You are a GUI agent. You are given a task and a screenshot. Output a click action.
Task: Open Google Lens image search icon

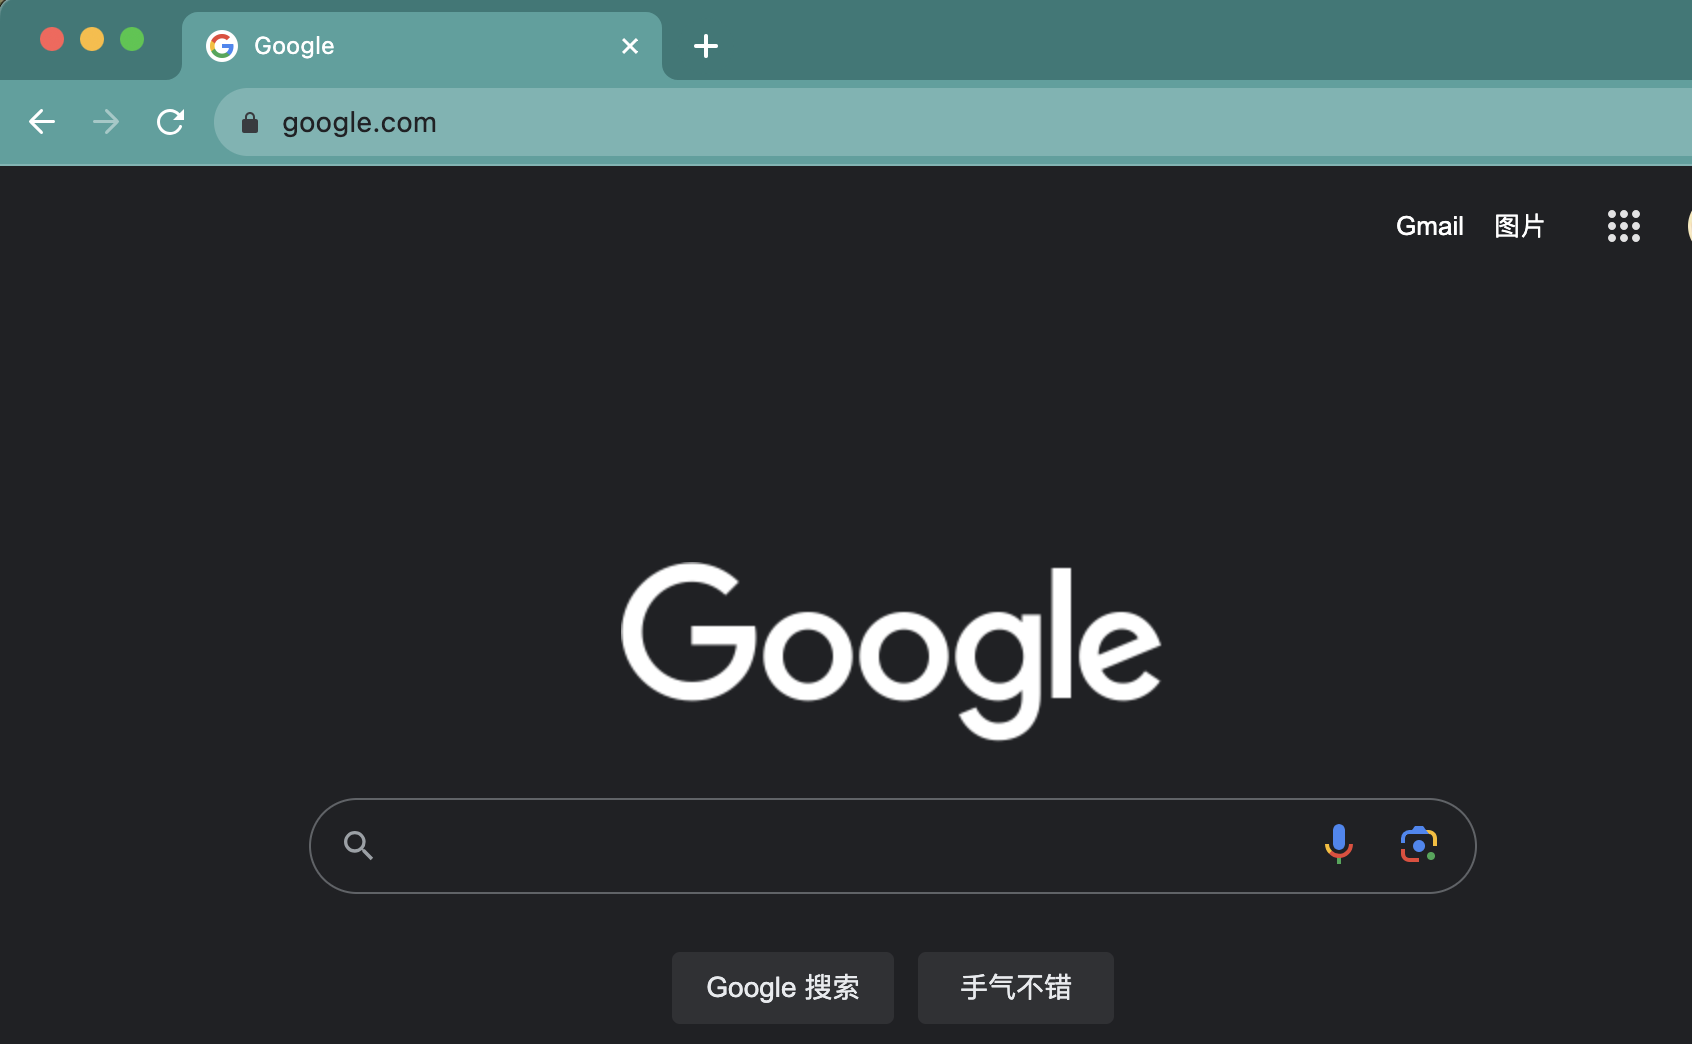[x=1419, y=845]
